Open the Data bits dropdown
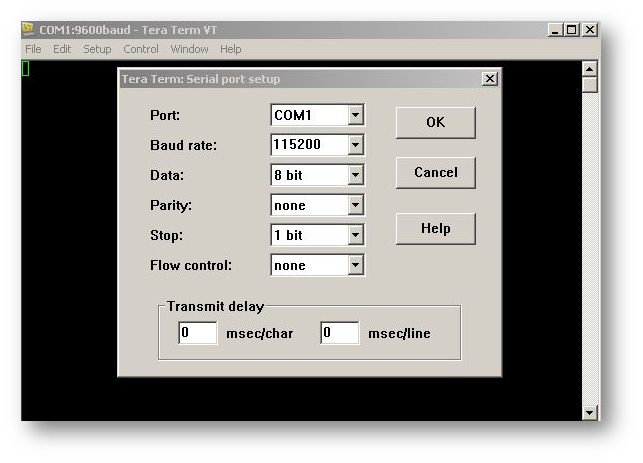 355,175
